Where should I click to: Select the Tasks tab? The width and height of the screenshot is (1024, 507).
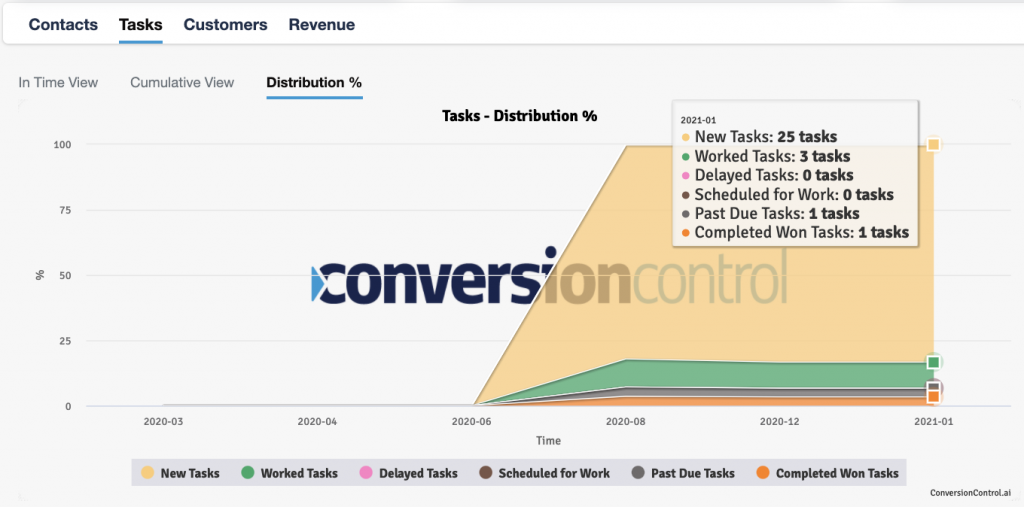[140, 24]
